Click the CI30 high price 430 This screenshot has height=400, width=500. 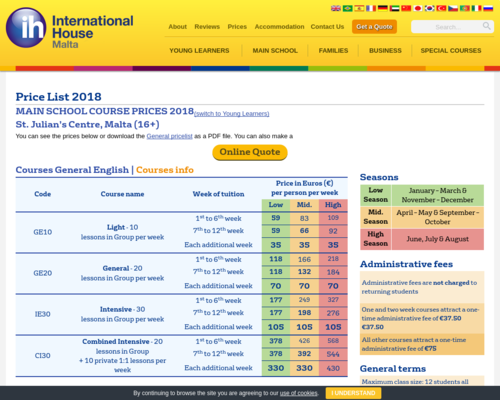(x=333, y=368)
